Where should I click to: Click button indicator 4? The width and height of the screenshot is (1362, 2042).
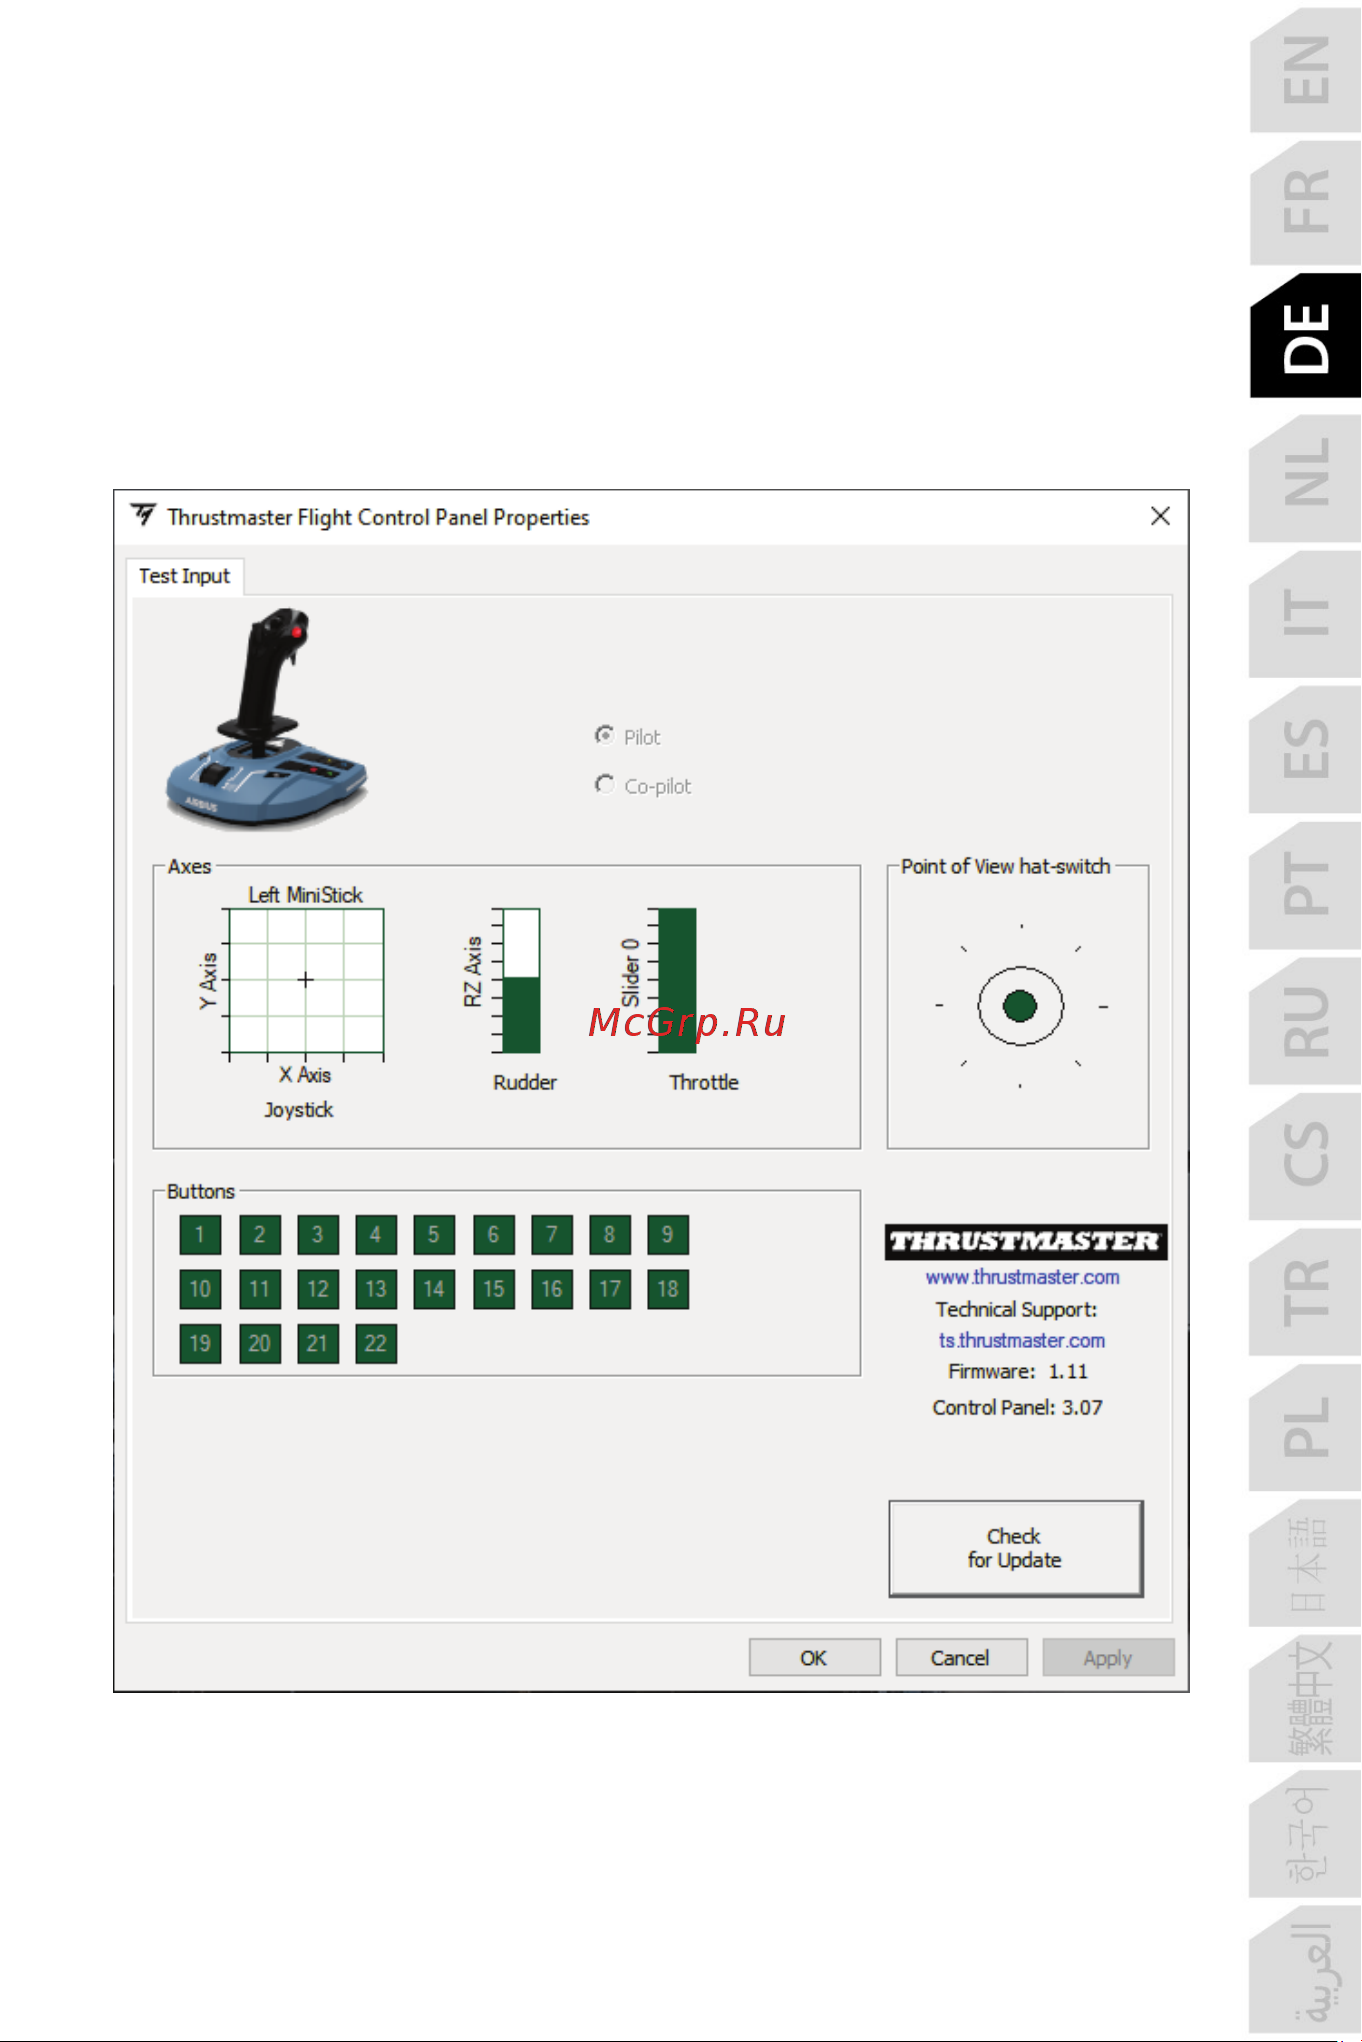[x=376, y=1235]
